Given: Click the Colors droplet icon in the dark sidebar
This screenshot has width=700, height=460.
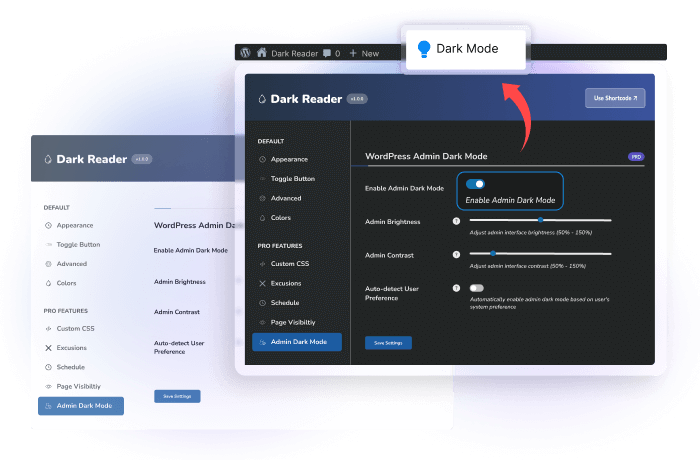Looking at the screenshot, I should (262, 218).
